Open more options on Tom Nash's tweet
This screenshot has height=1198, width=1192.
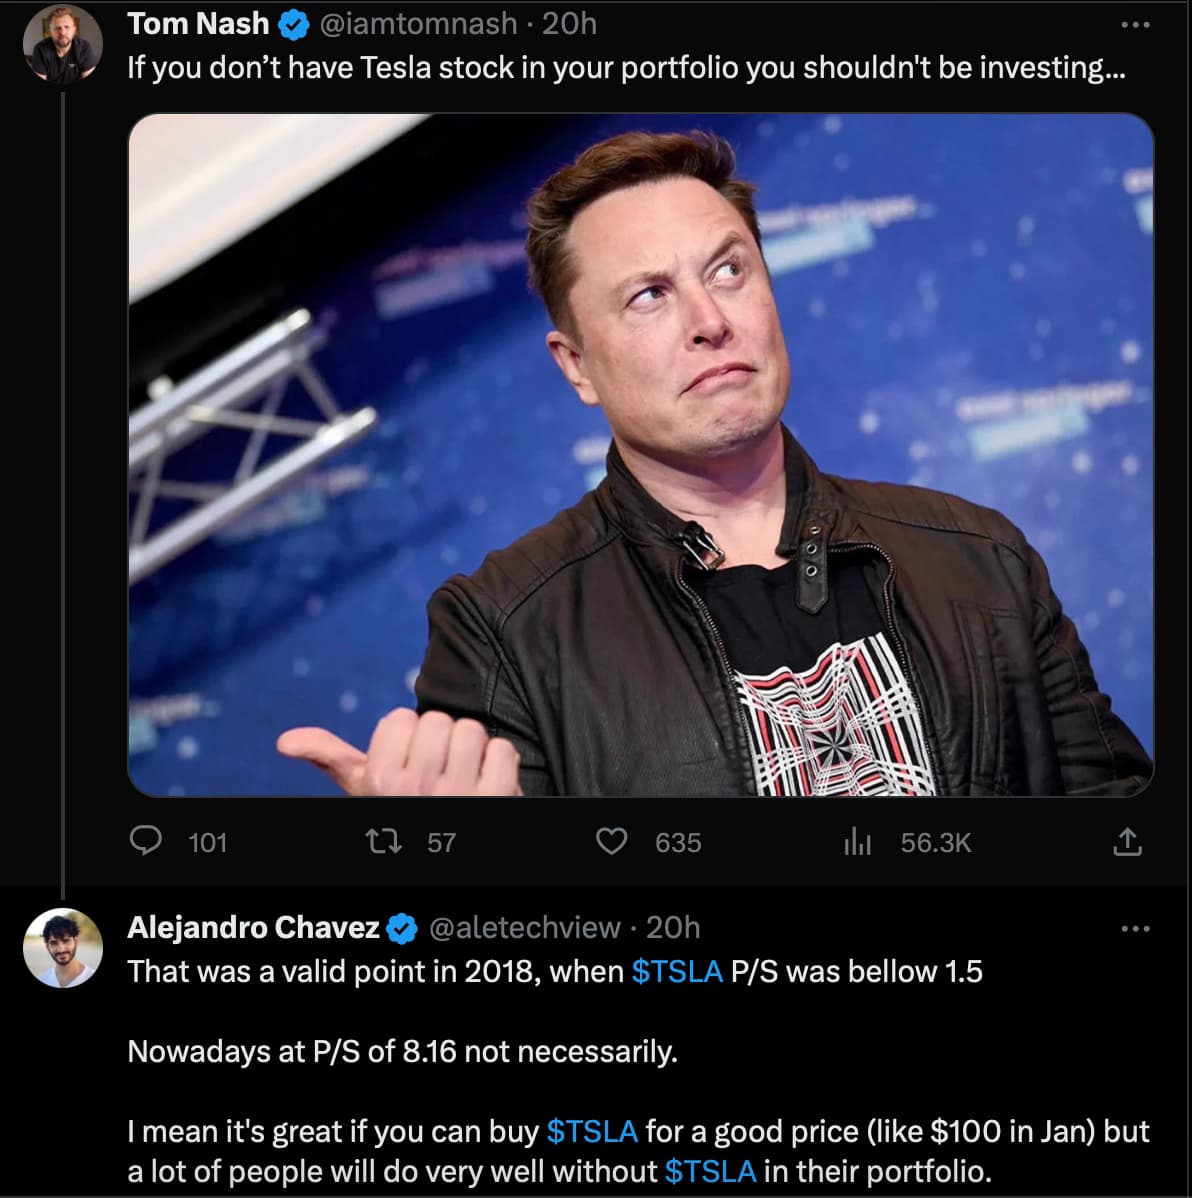pyautogui.click(x=1135, y=24)
